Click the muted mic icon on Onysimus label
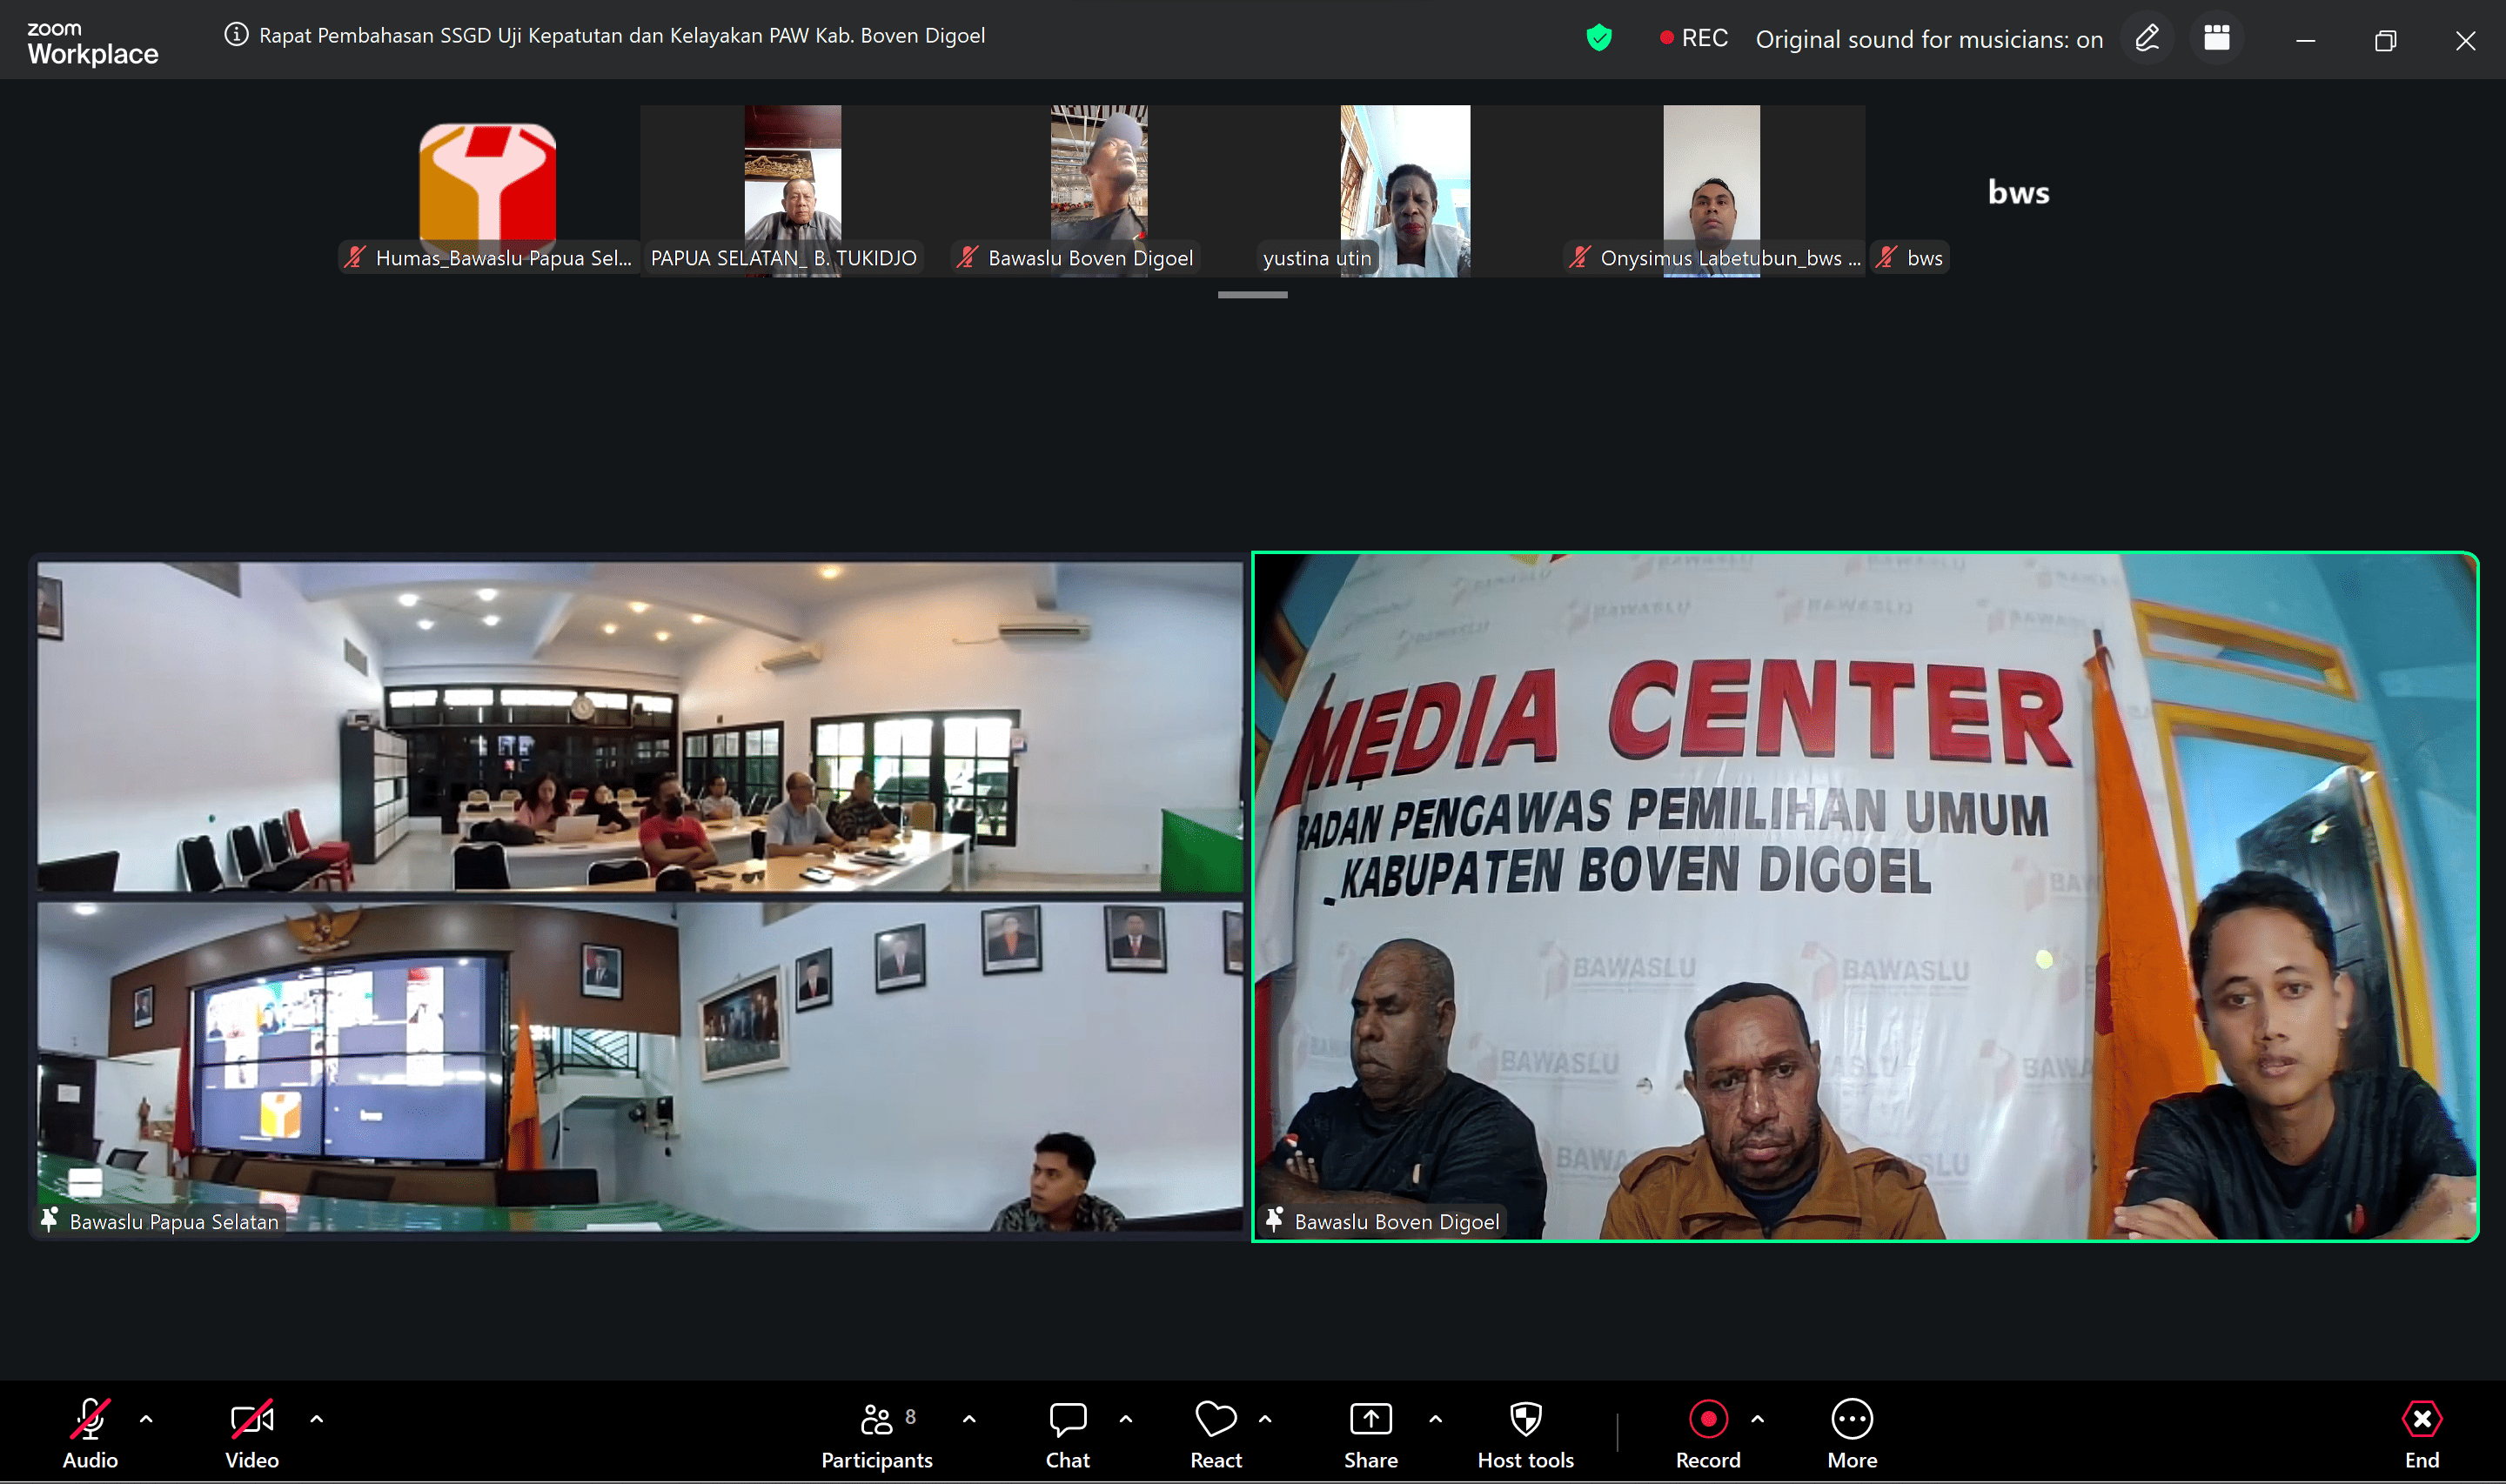Viewport: 2506px width, 1484px height. pos(1580,257)
